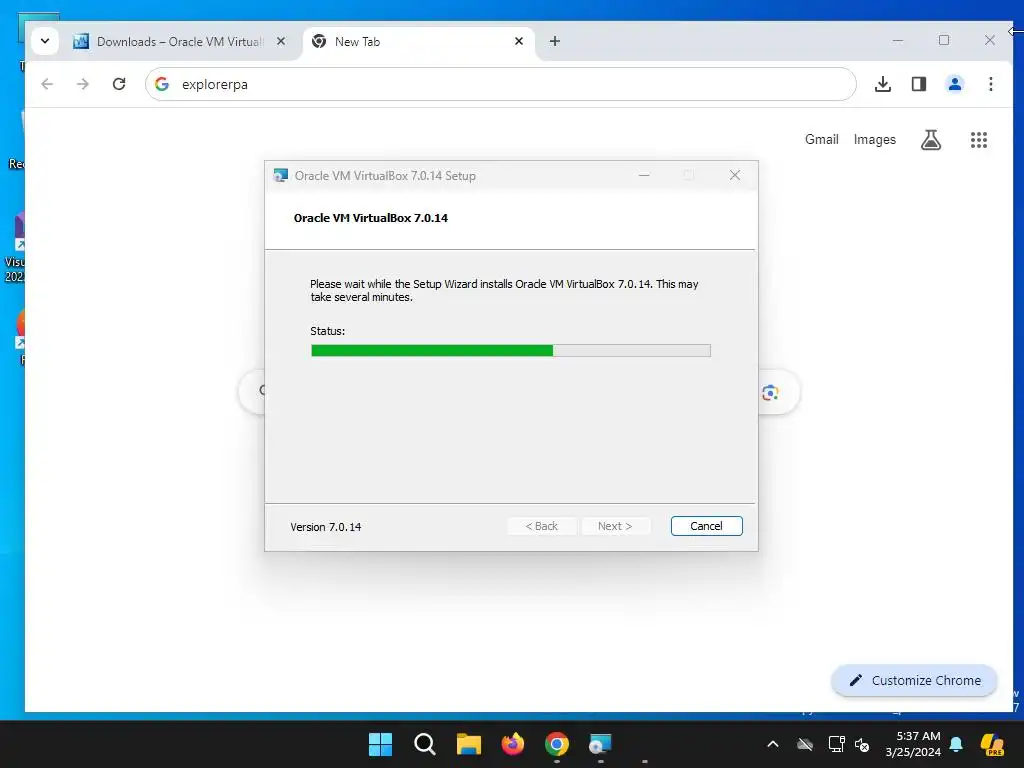Viewport: 1024px width, 768px height.
Task: Minimize the VirtualBox Setup dialog
Action: click(x=644, y=175)
